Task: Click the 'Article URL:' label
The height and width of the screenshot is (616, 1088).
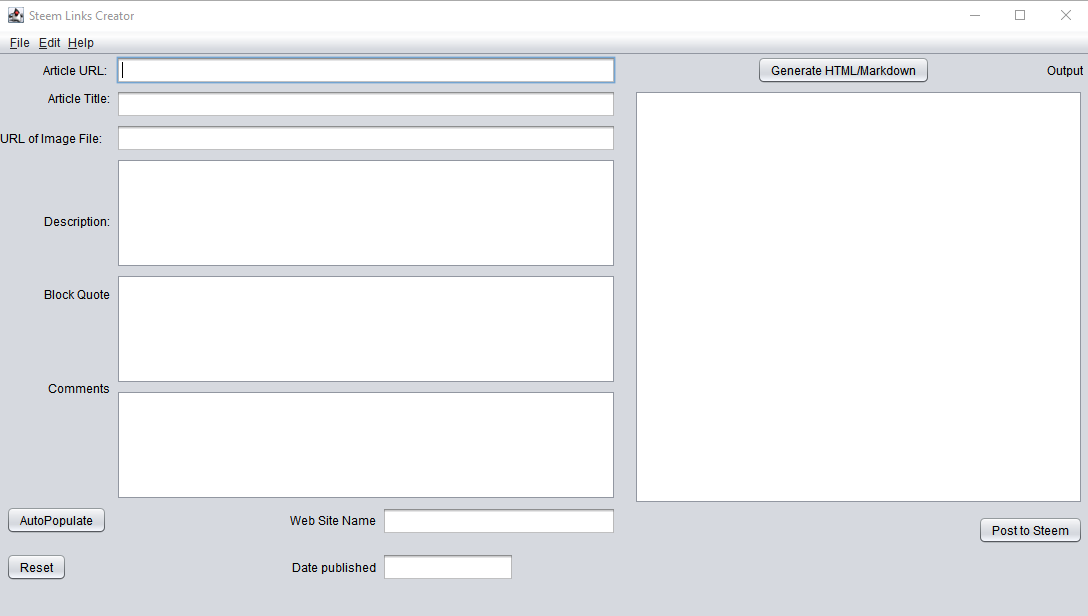Action: pos(75,71)
